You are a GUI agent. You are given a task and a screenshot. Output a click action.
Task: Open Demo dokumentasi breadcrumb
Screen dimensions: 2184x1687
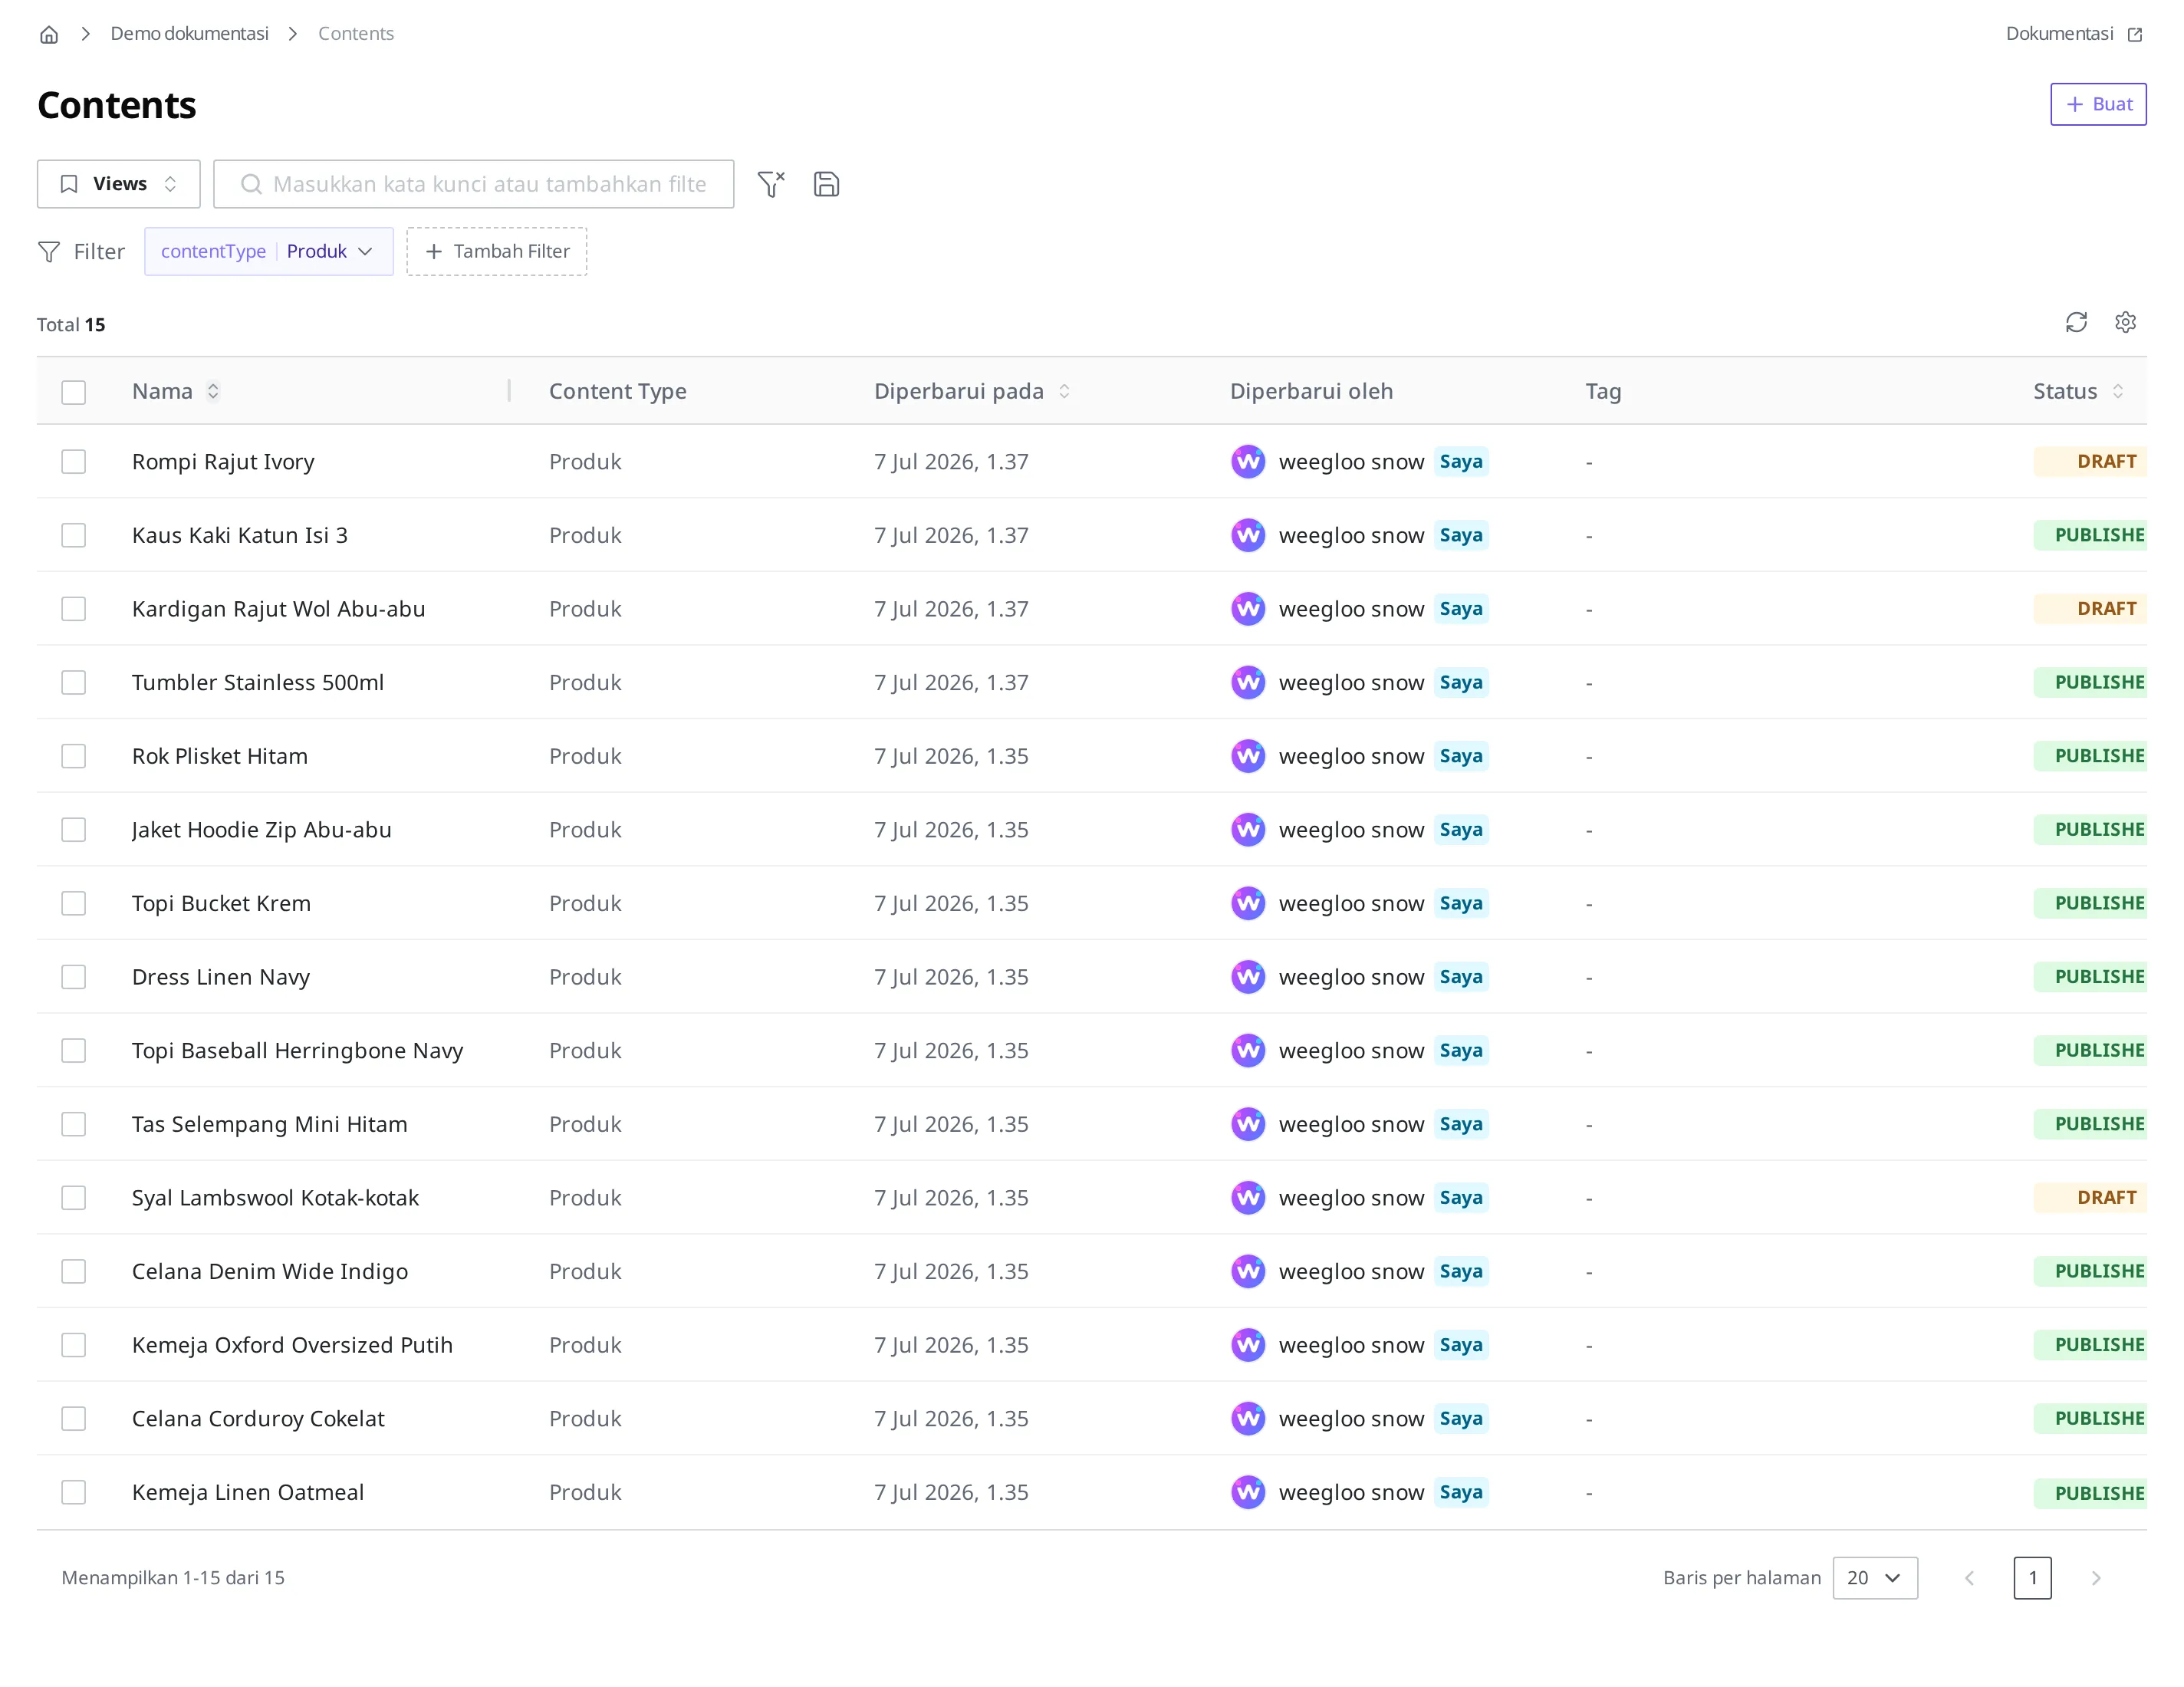[x=189, y=34]
